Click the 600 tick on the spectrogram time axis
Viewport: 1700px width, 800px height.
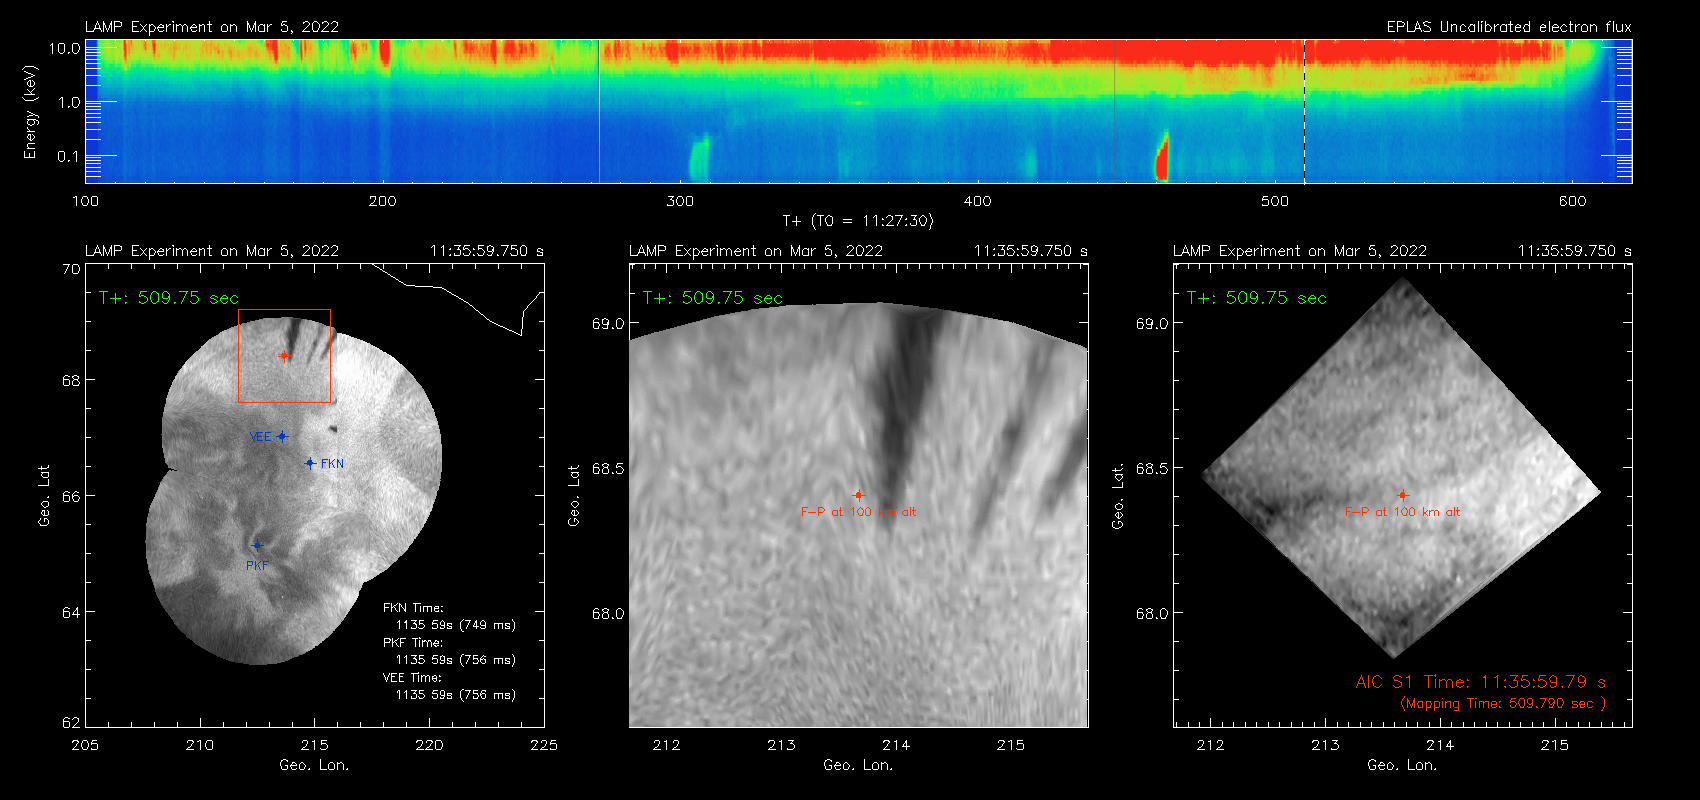click(x=1572, y=201)
